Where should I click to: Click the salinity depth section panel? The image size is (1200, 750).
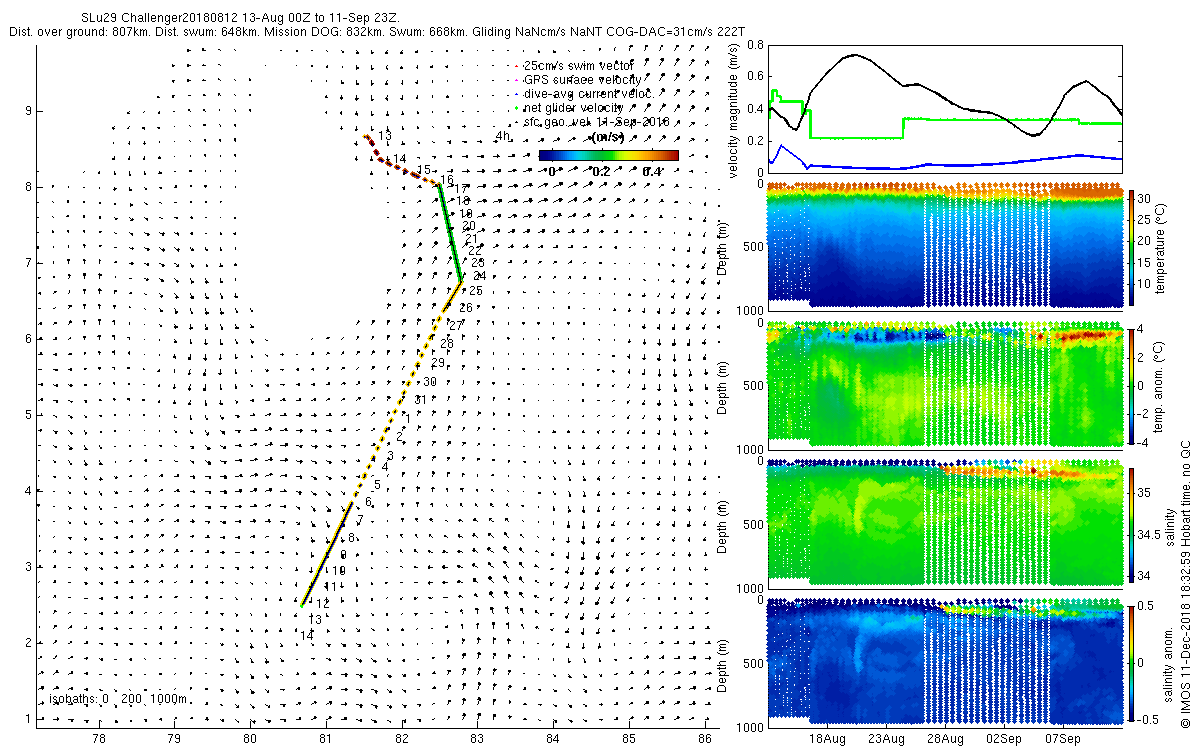click(x=945, y=522)
